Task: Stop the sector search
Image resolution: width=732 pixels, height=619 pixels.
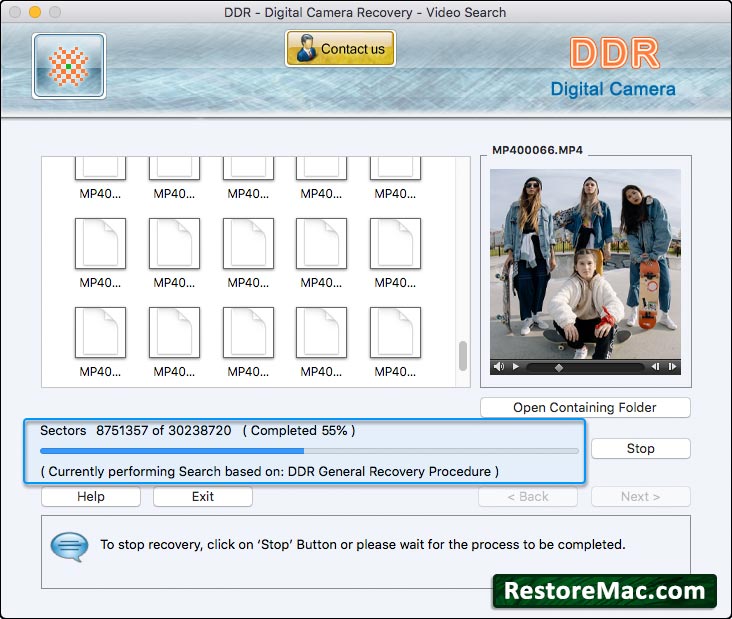Action: coord(640,449)
